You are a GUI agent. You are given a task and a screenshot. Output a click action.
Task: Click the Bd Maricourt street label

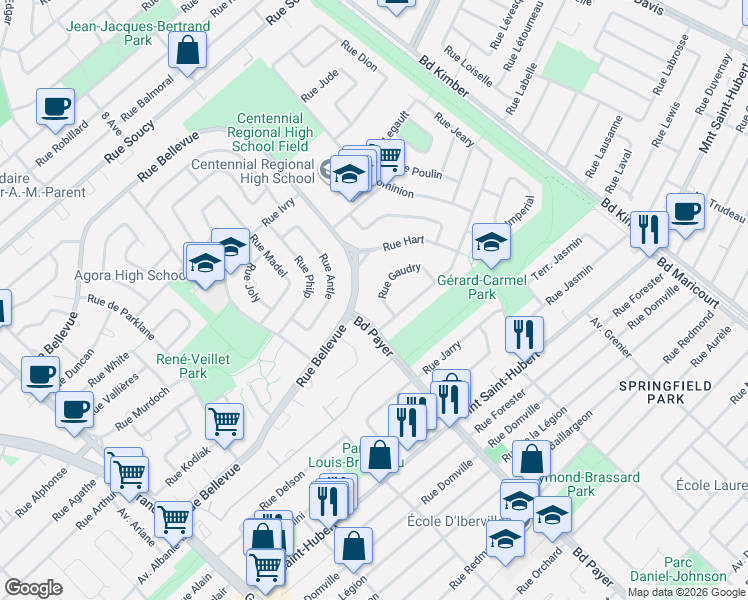(x=687, y=283)
